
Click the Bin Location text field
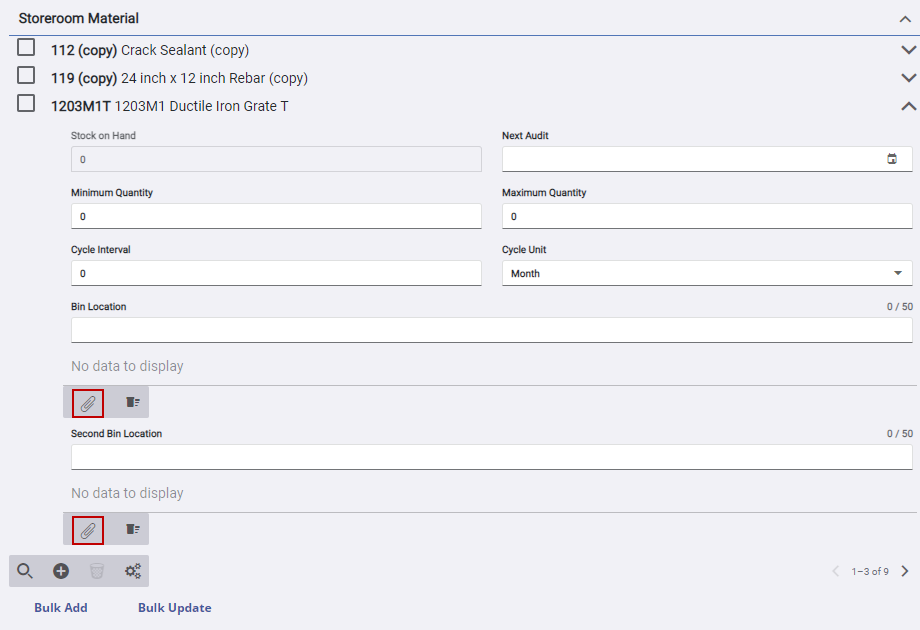(x=491, y=330)
